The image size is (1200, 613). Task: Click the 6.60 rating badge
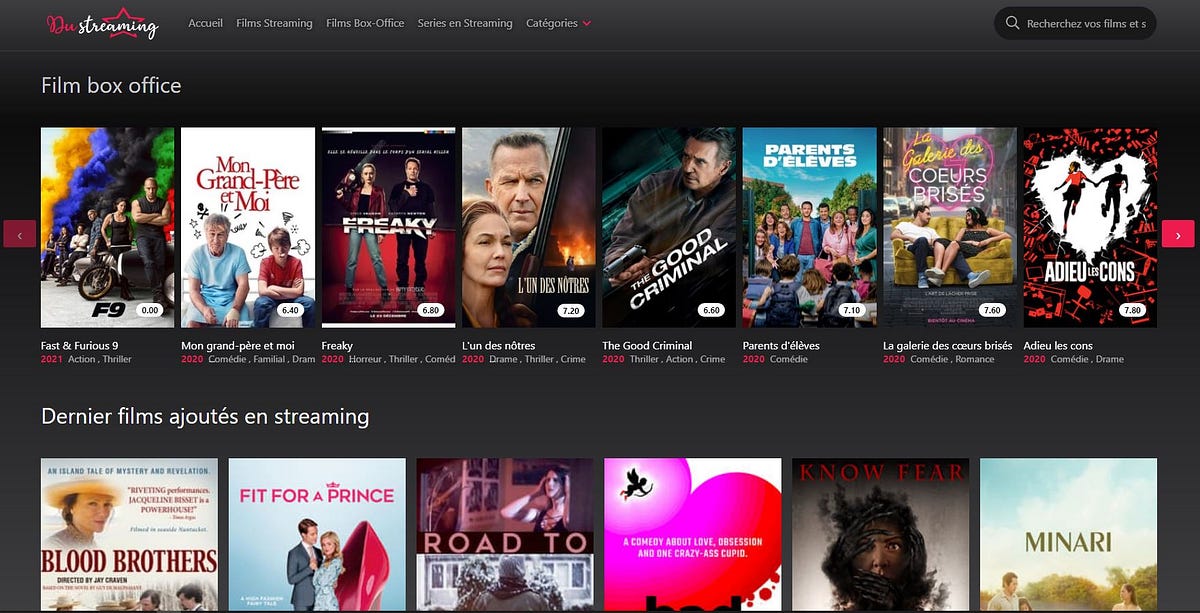(x=712, y=310)
